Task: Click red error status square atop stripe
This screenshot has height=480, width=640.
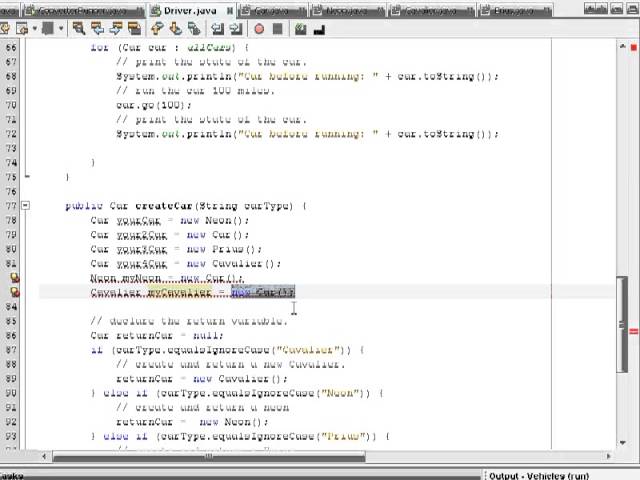Action: [634, 47]
